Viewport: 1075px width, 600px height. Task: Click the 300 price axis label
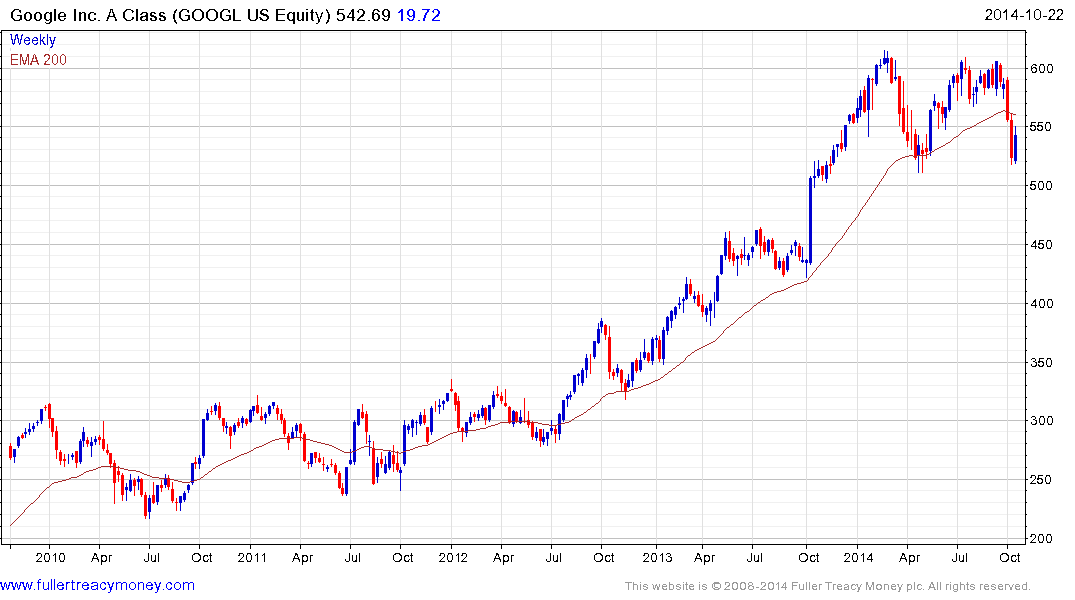click(x=1041, y=421)
